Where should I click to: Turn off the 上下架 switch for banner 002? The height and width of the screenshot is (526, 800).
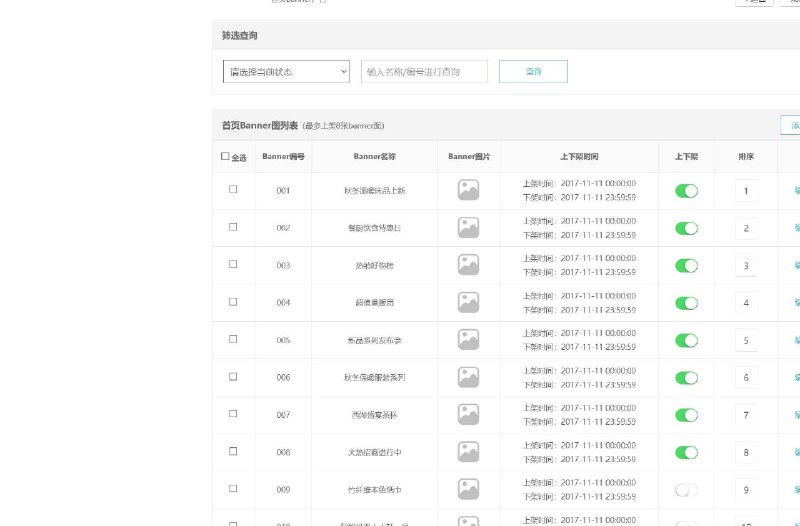[x=686, y=228]
